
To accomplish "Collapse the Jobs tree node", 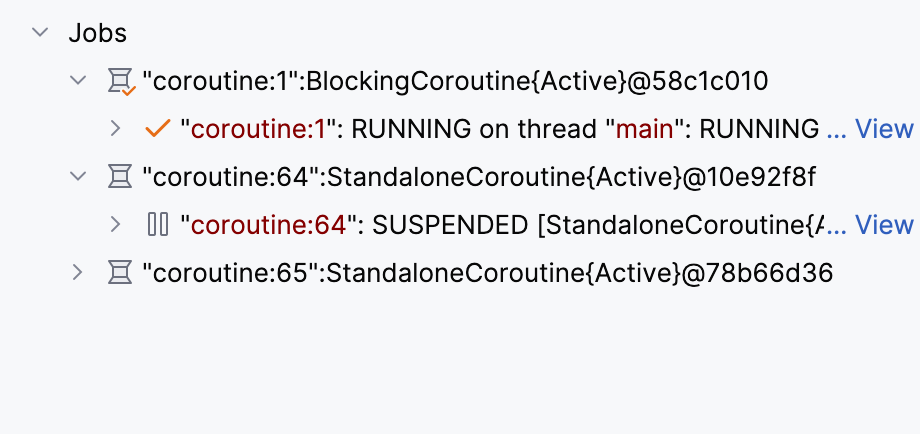I will pos(41,32).
